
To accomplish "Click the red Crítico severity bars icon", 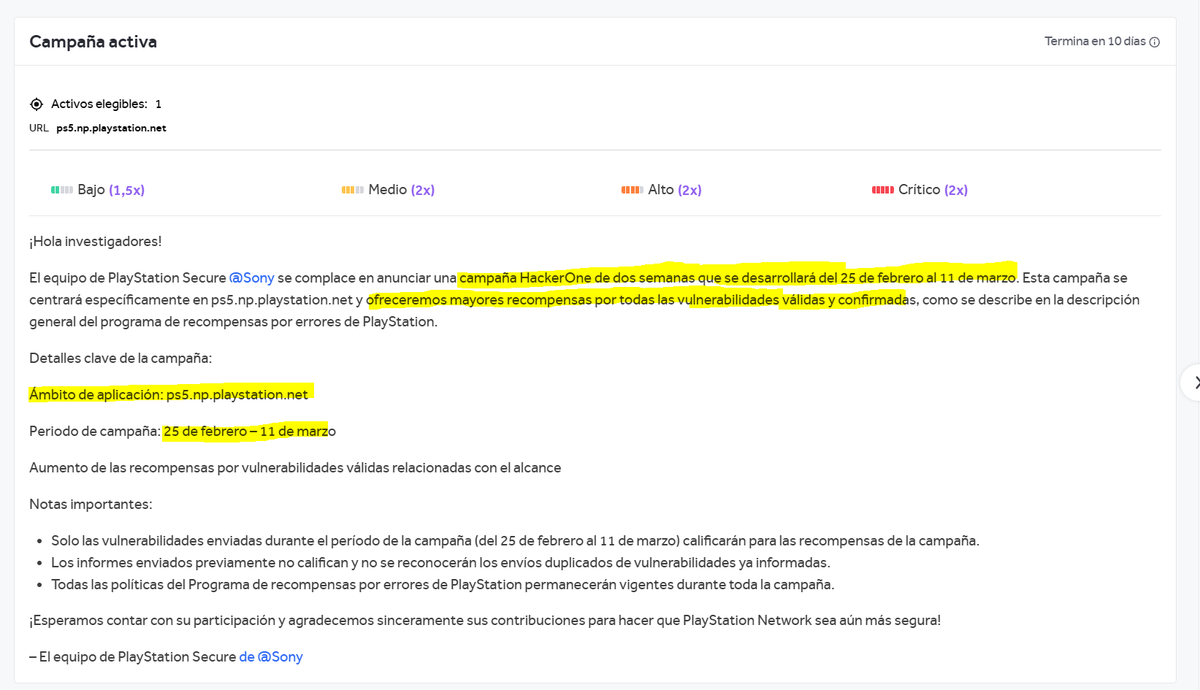I will pyautogui.click(x=883, y=190).
